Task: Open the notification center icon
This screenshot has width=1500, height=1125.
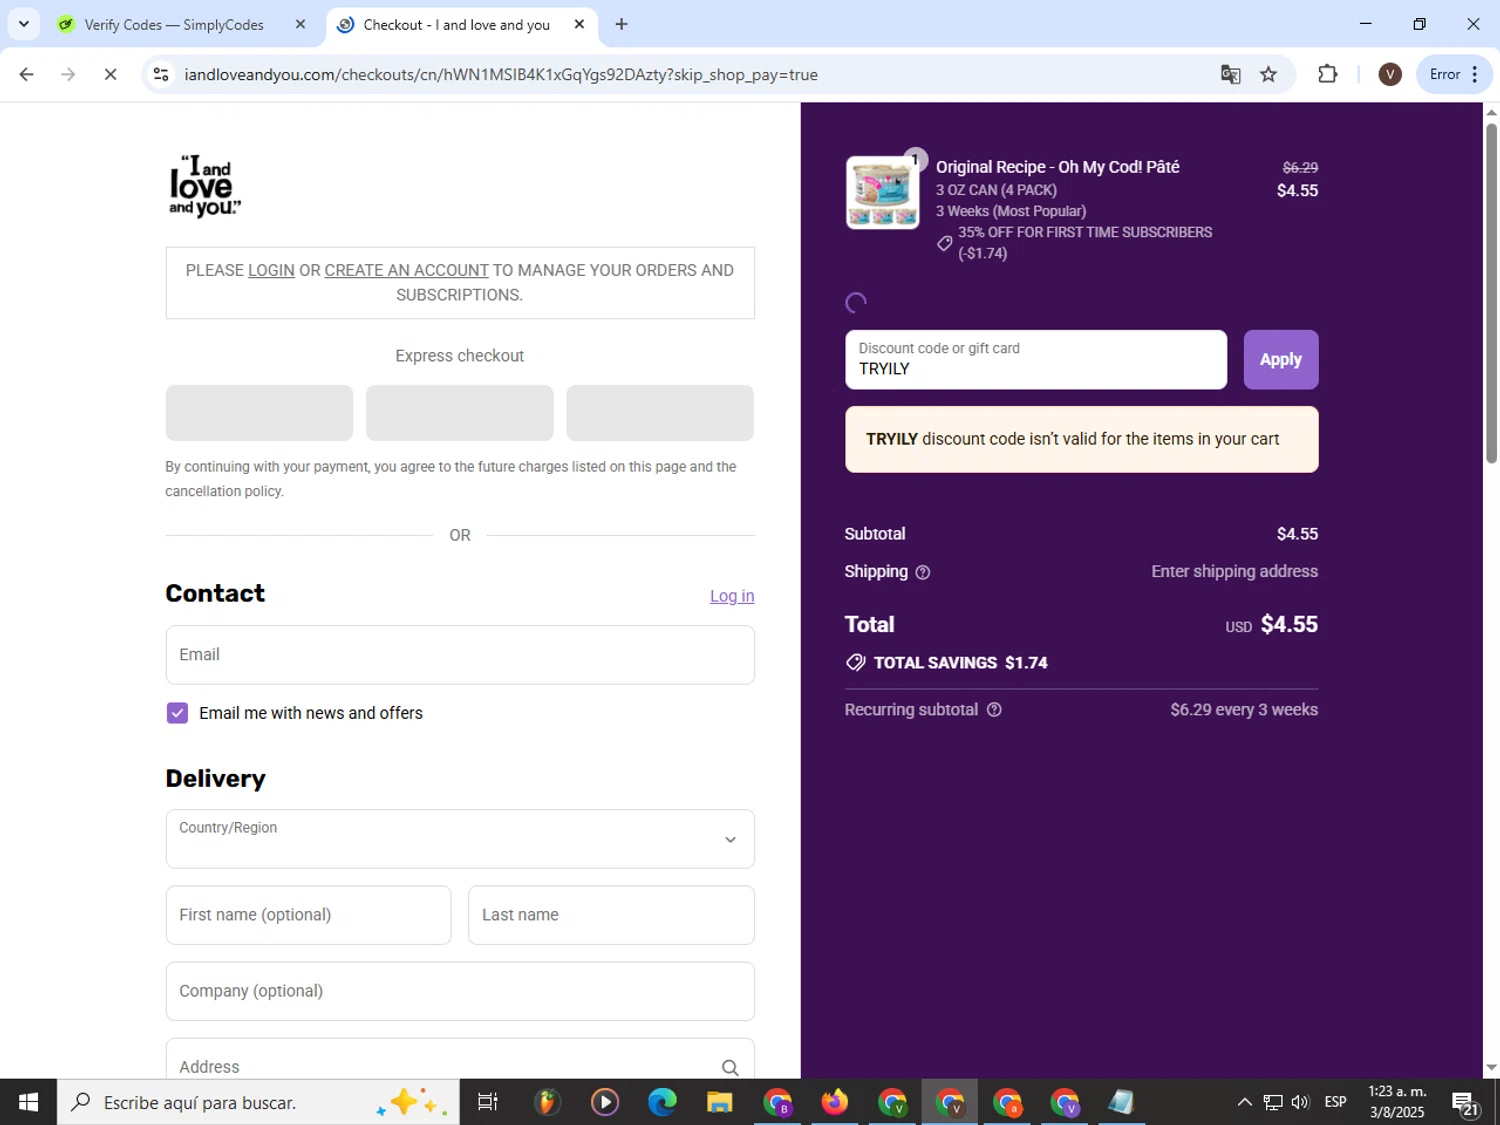Action: coord(1466,1103)
